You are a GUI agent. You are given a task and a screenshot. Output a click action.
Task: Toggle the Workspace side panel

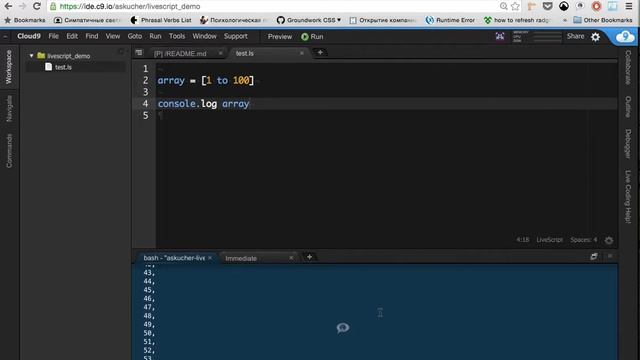point(9,67)
